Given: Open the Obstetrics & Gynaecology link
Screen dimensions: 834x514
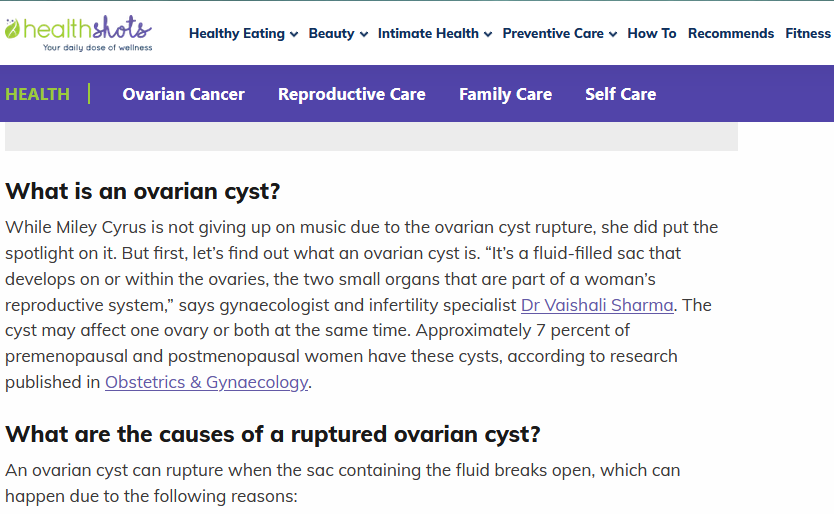Looking at the screenshot, I should point(206,382).
